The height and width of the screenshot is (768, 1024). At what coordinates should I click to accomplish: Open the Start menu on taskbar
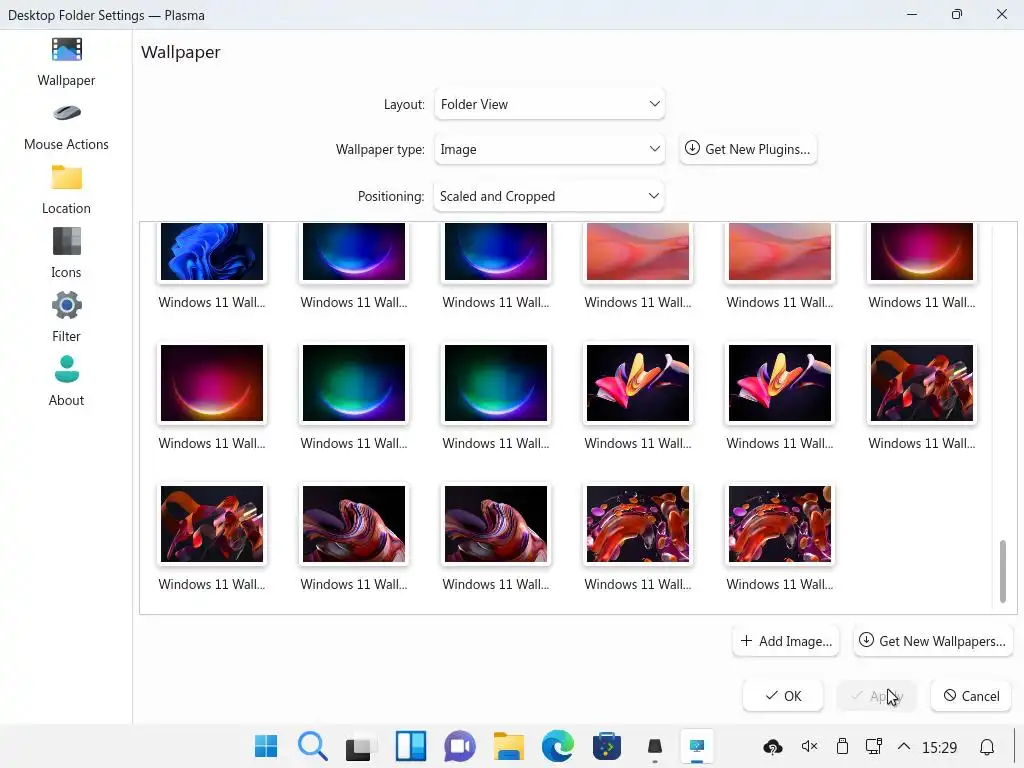tap(266, 746)
